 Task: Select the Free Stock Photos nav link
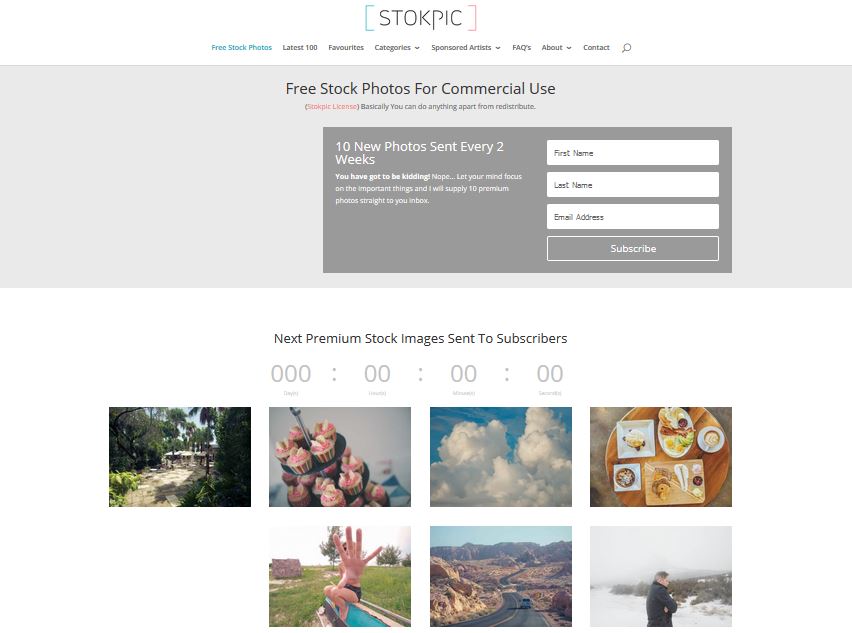tap(242, 48)
